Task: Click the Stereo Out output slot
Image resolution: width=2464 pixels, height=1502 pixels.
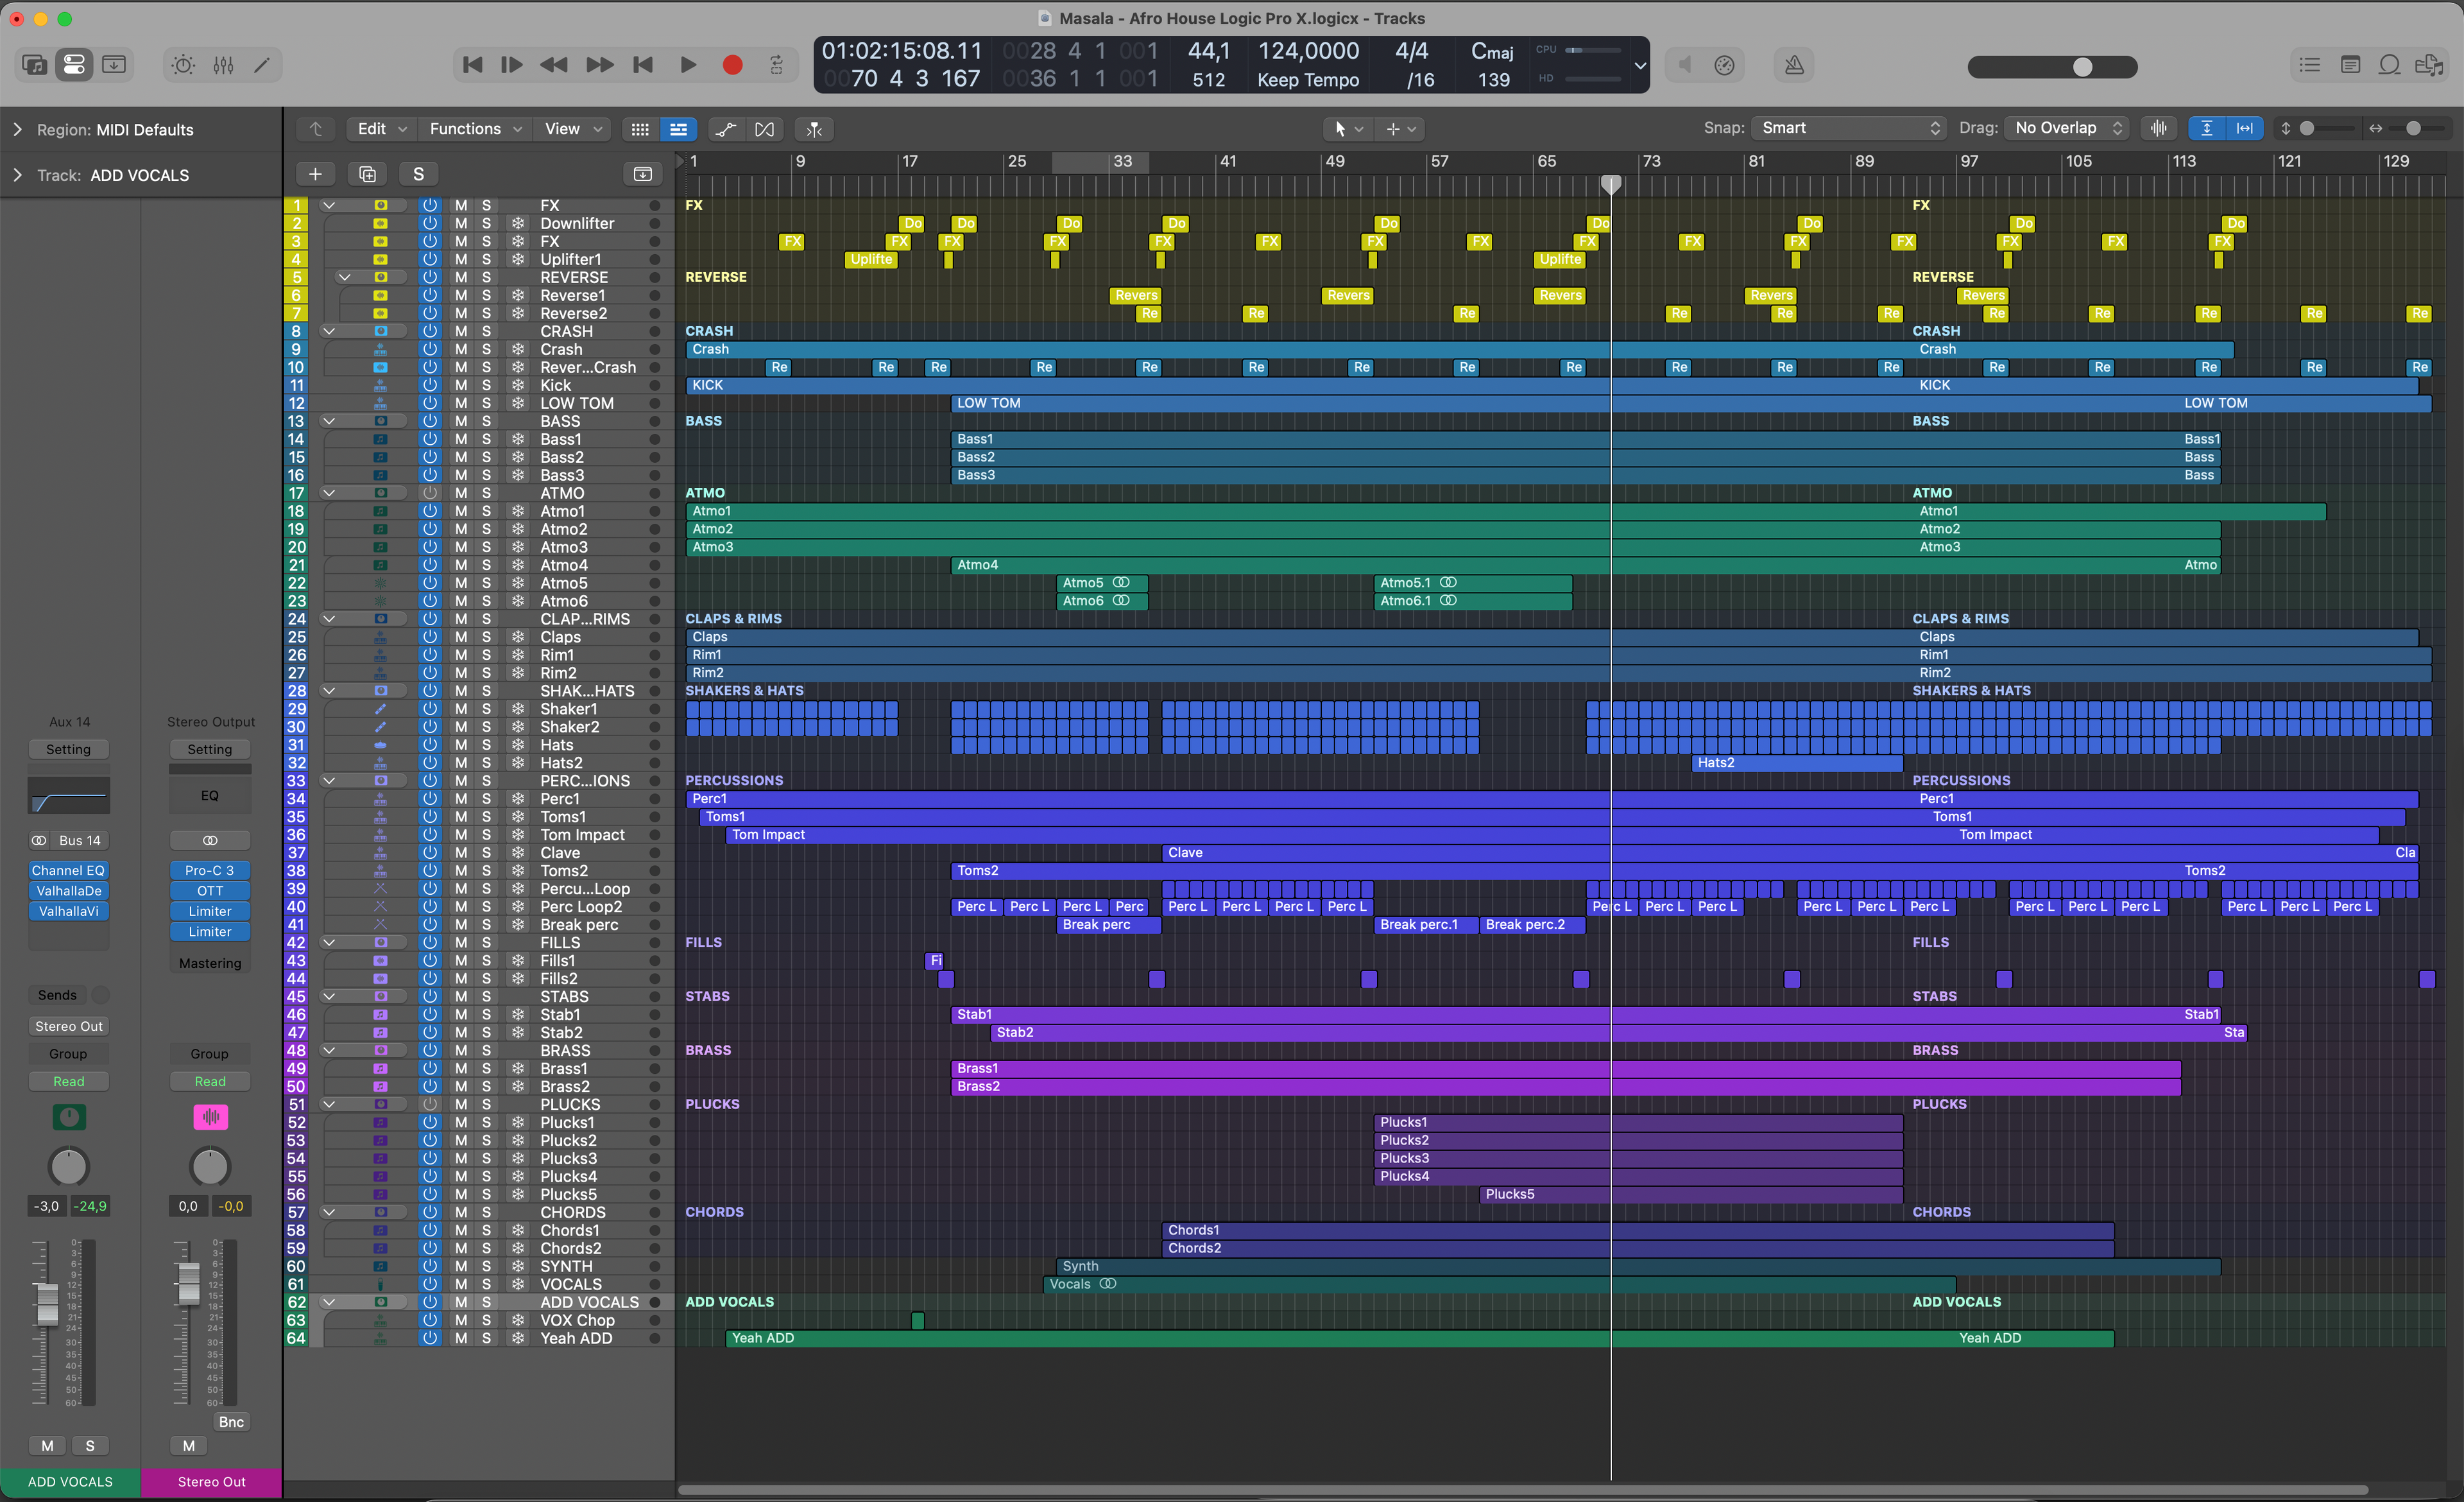Action: 68,1026
